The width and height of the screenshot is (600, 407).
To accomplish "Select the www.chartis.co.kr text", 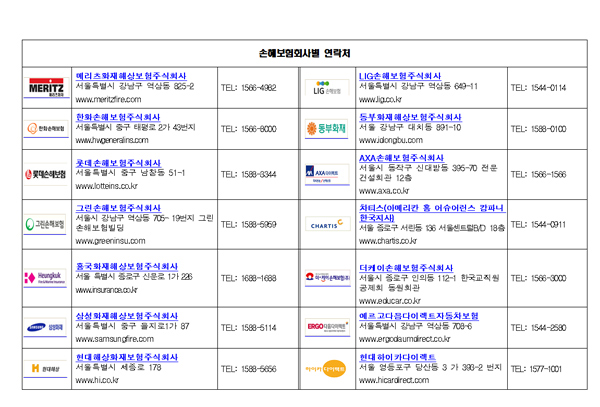I will click(x=388, y=241).
